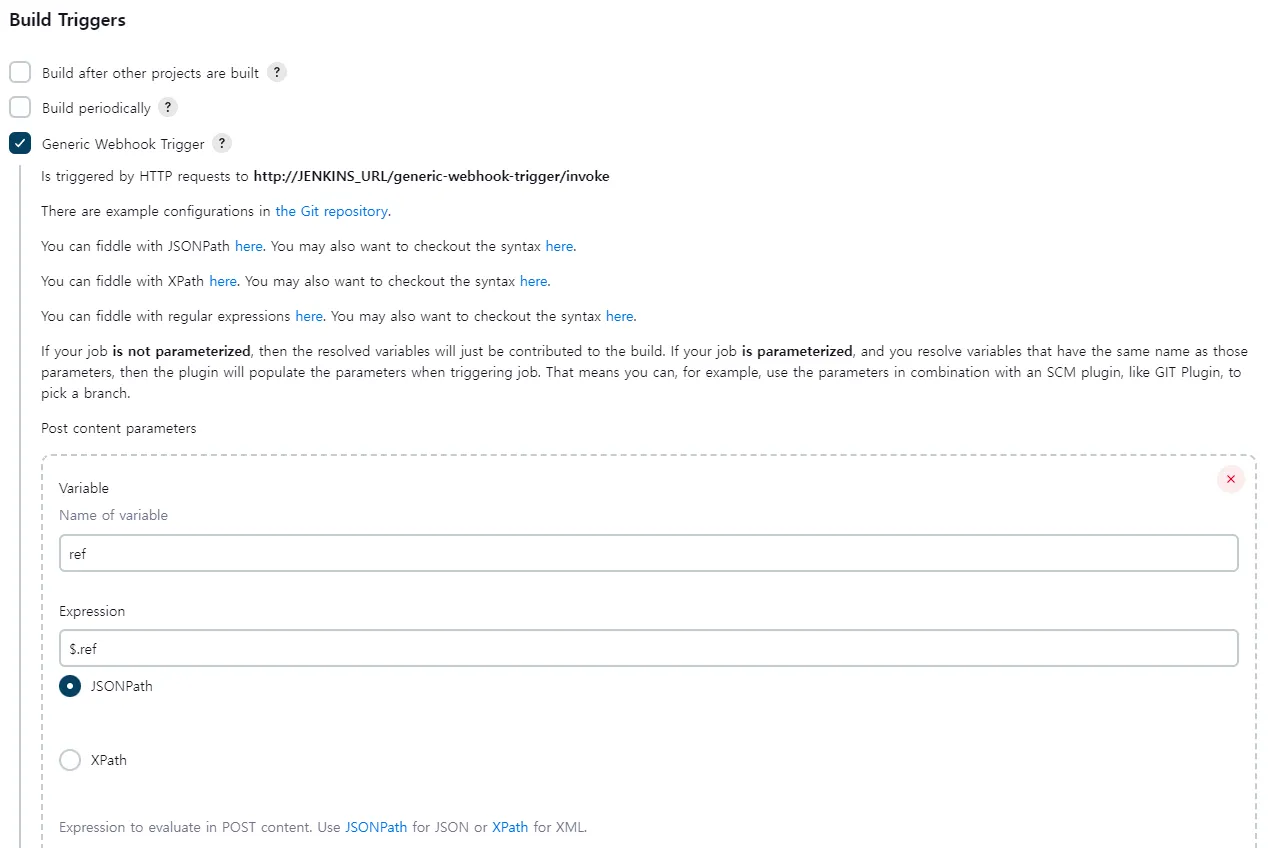Open the JSONPath fiddle link

pos(248,246)
